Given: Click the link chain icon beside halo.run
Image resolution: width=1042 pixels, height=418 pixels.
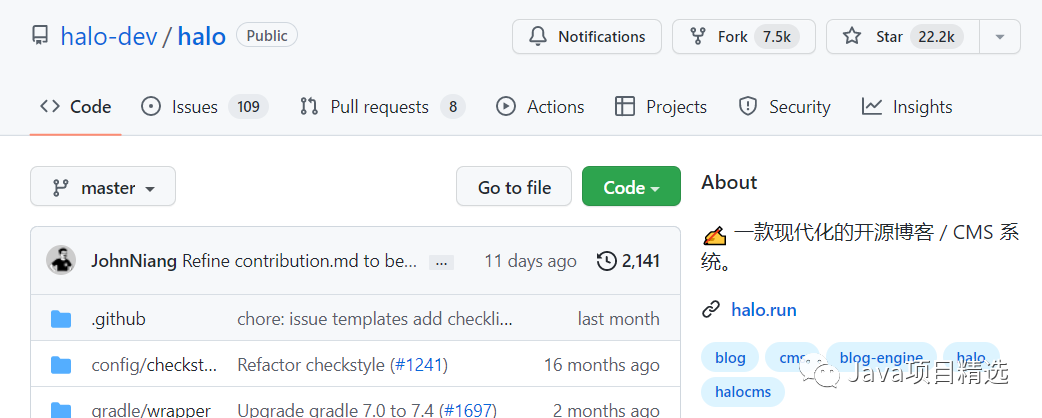Looking at the screenshot, I should pos(711,310).
